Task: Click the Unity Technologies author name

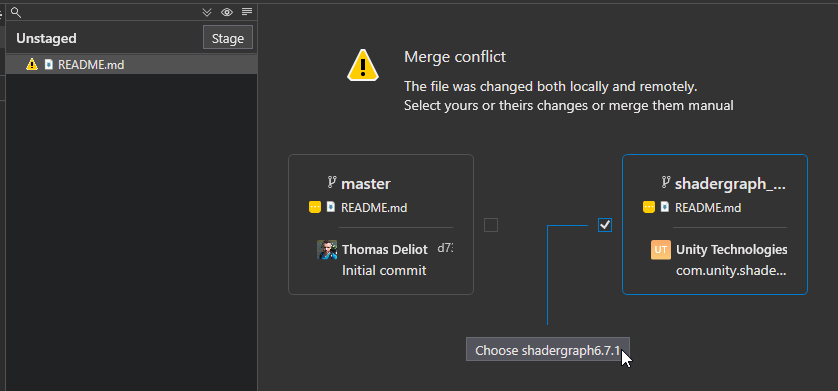Action: (732, 249)
